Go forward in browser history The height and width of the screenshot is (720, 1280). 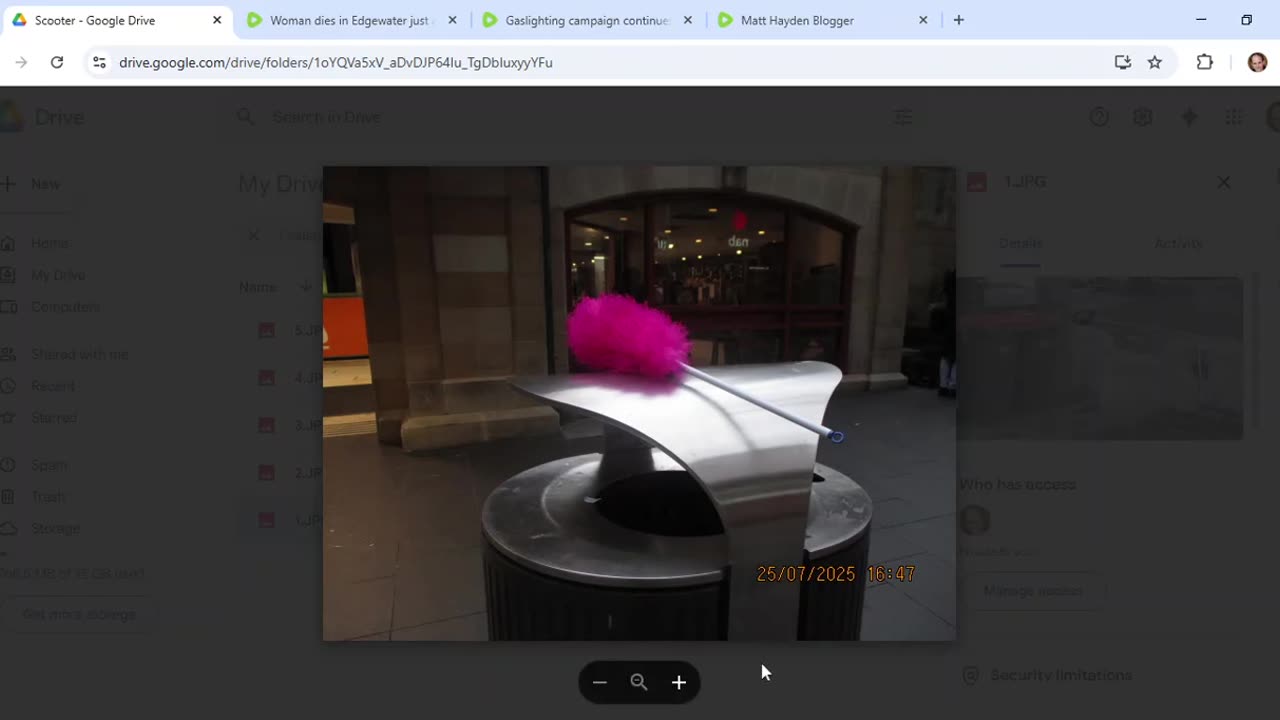[x=21, y=62]
